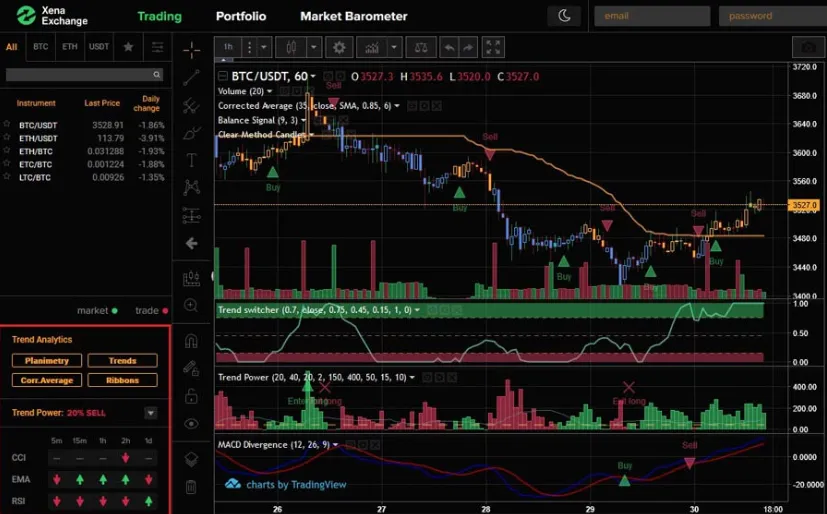Open the candle chart style dropdown arrow
The width and height of the screenshot is (827, 514).
coord(314,47)
